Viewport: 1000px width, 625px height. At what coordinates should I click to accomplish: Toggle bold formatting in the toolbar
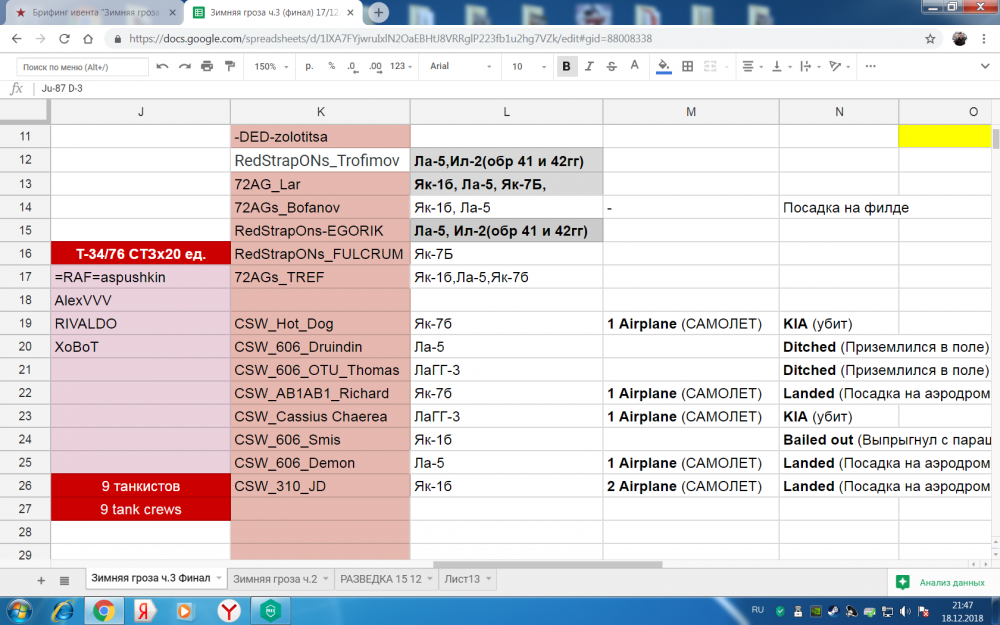(566, 66)
